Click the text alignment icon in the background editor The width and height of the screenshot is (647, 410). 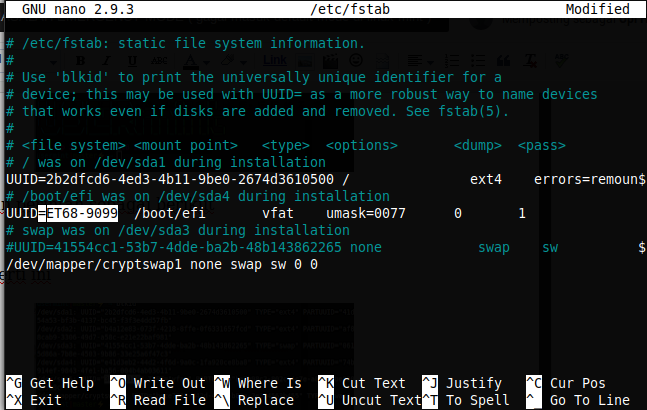(x=415, y=61)
